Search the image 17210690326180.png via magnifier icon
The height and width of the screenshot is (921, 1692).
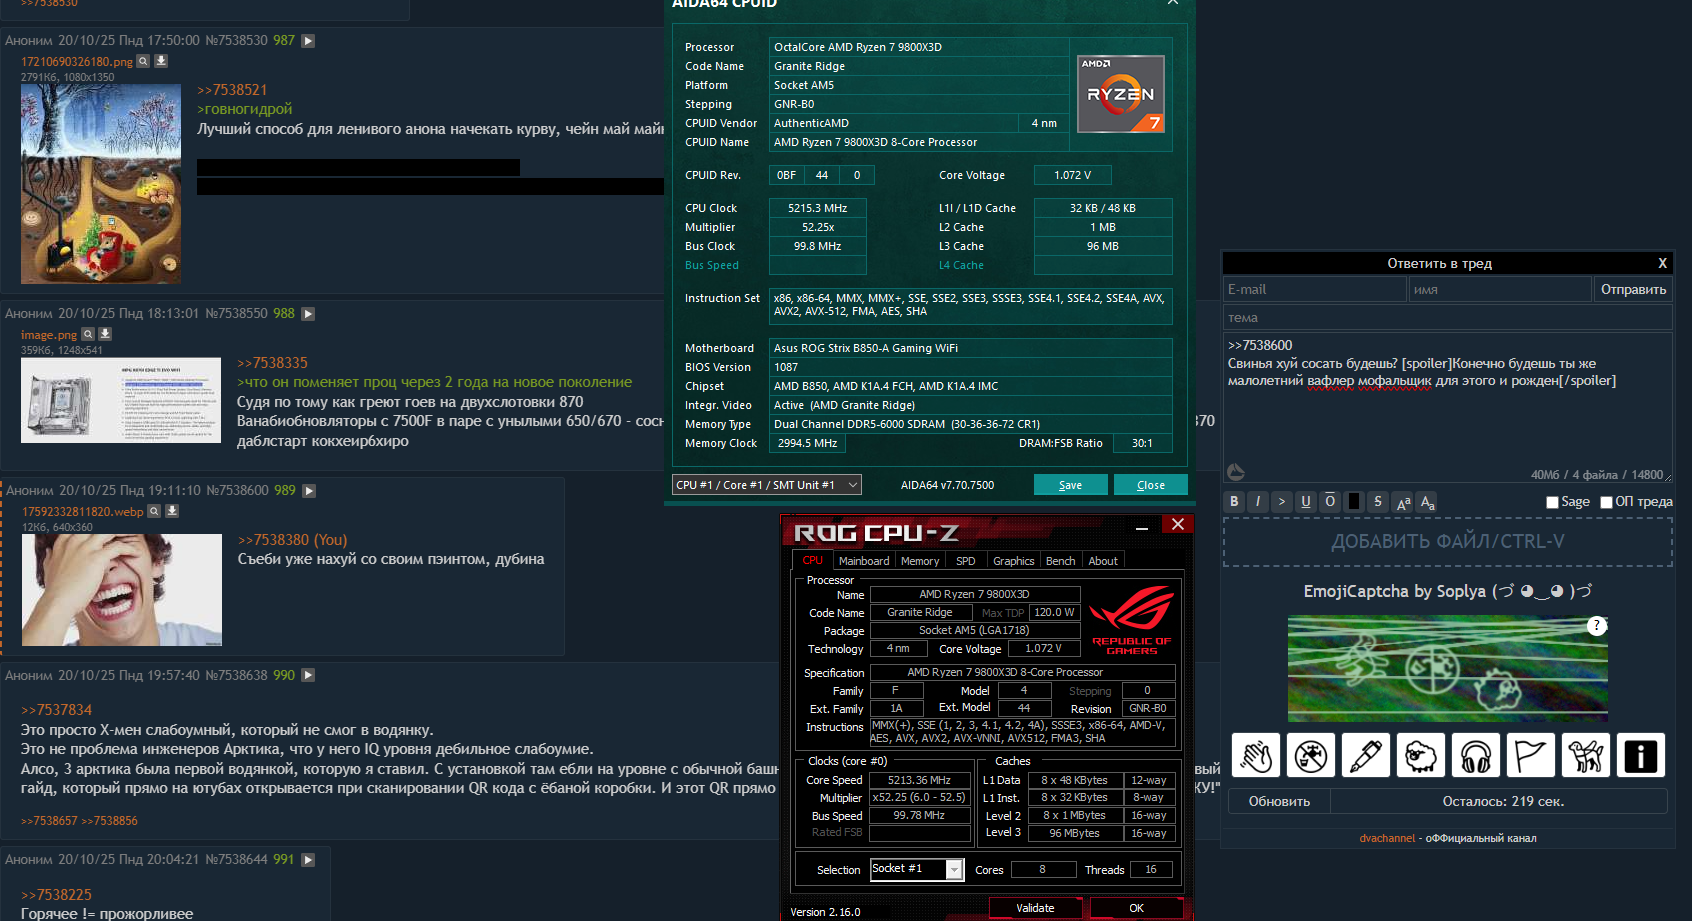pos(143,61)
